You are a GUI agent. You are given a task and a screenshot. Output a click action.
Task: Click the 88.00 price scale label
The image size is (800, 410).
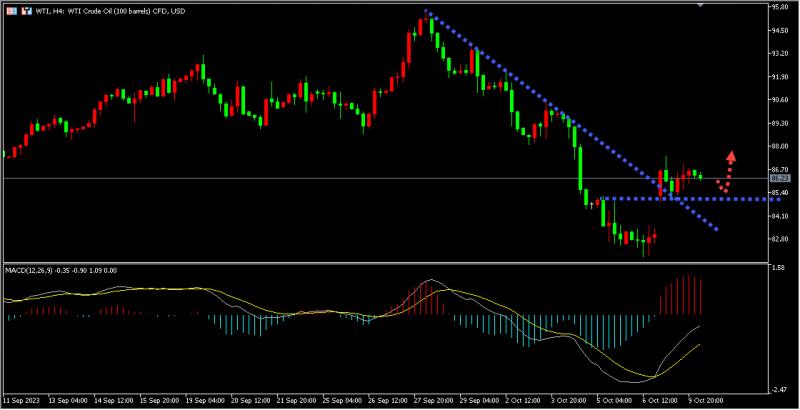[x=780, y=146]
